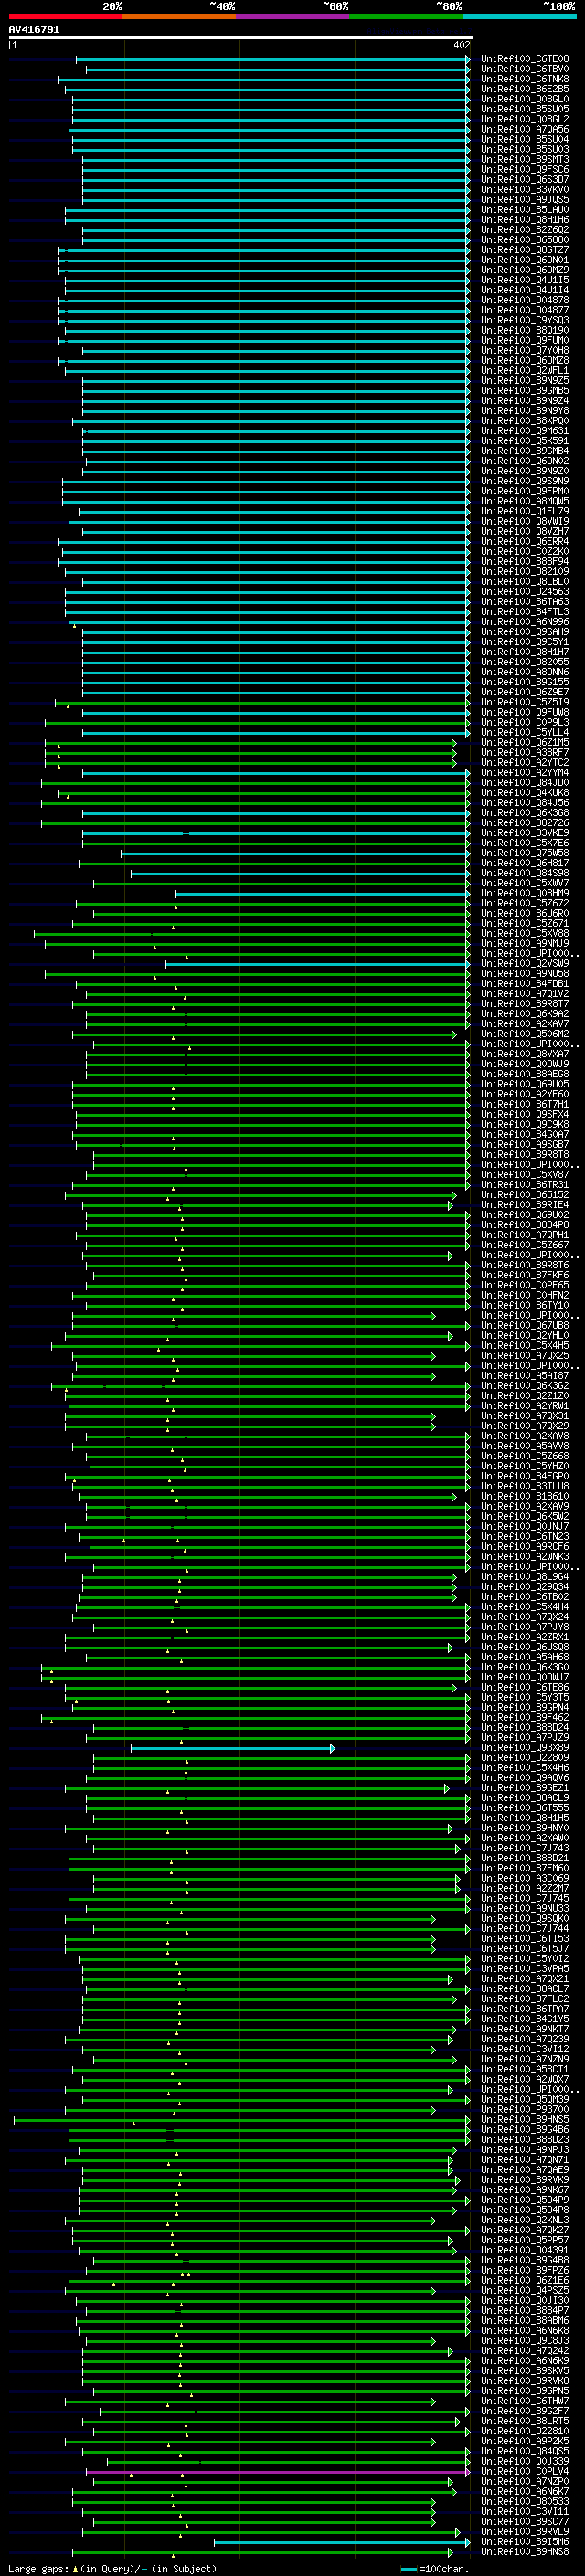The image size is (585, 2576).
Task: Open hit UniRef100_A7QA56
Action: pos(524,129)
